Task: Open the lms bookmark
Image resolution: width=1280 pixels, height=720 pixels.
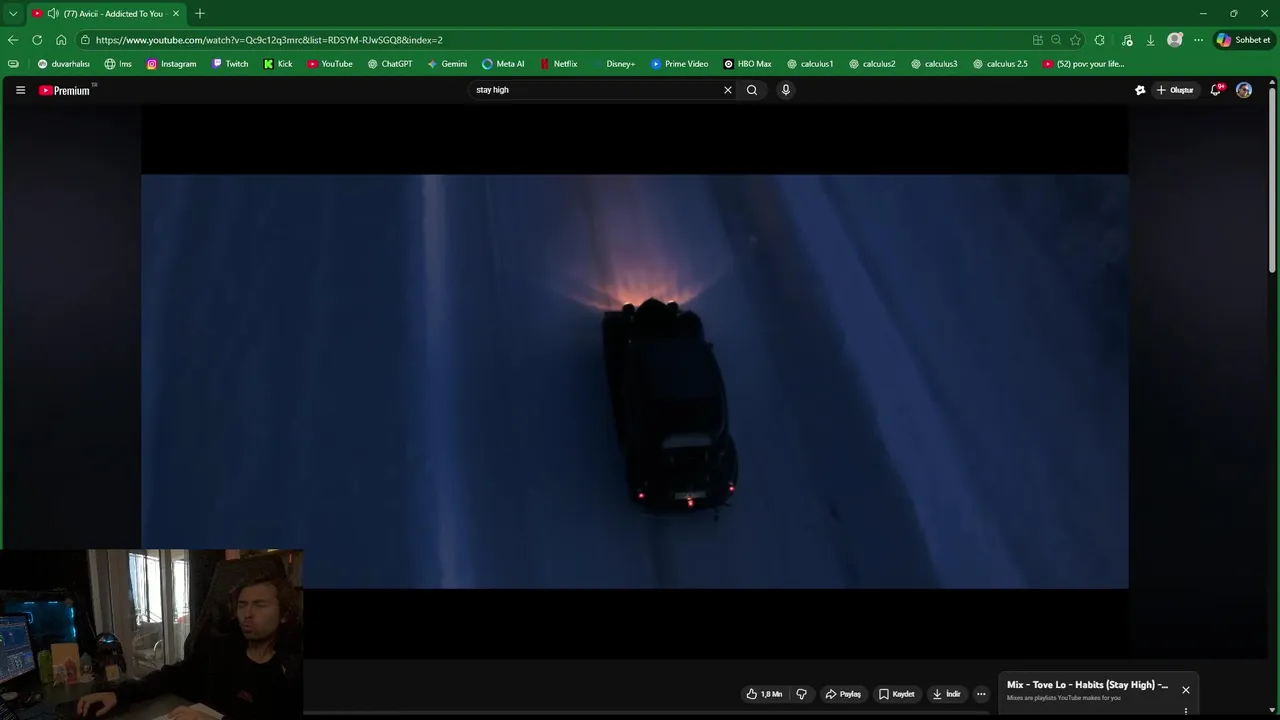Action: tap(118, 64)
